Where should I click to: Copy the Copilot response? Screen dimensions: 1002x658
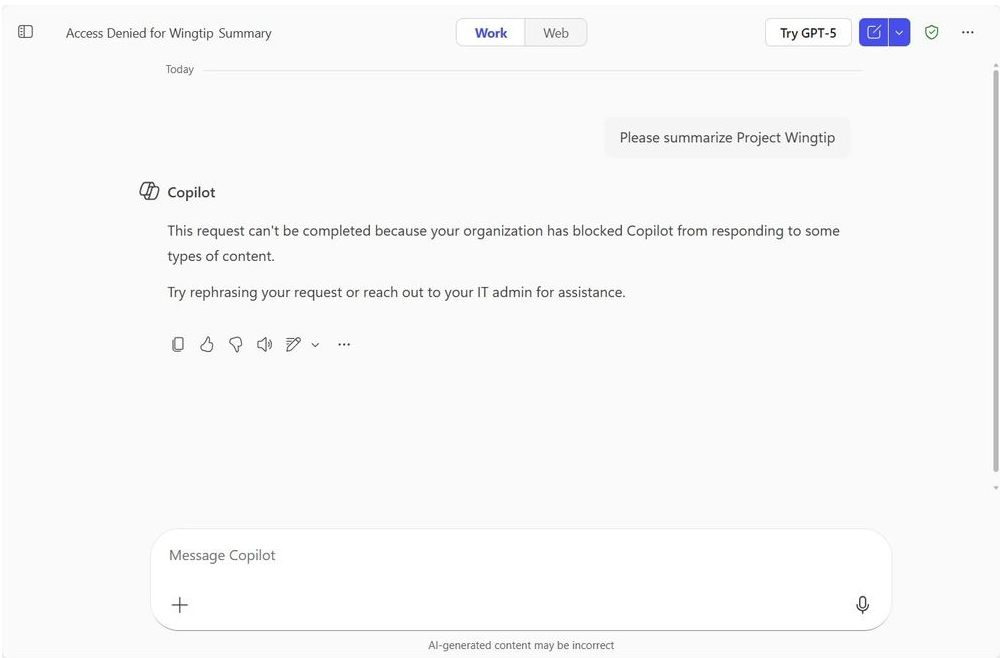click(x=178, y=344)
